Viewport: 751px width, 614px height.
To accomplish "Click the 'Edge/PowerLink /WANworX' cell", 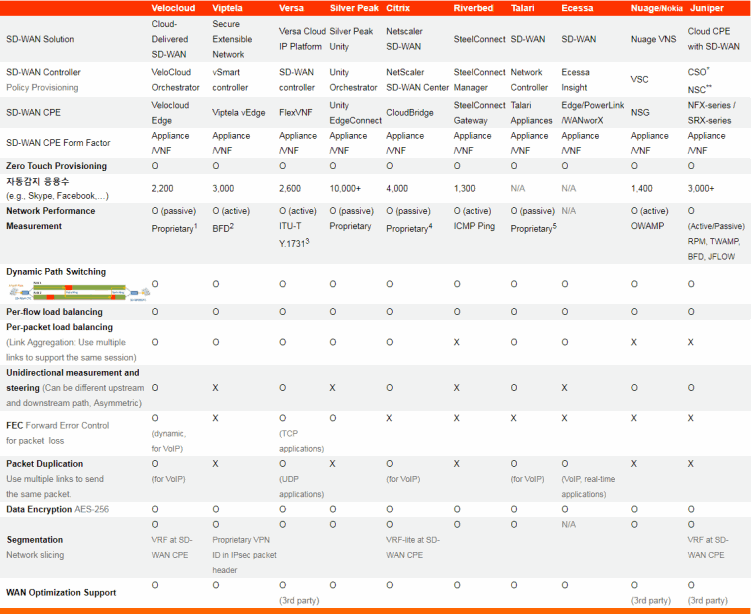I will pyautogui.click(x=593, y=113).
